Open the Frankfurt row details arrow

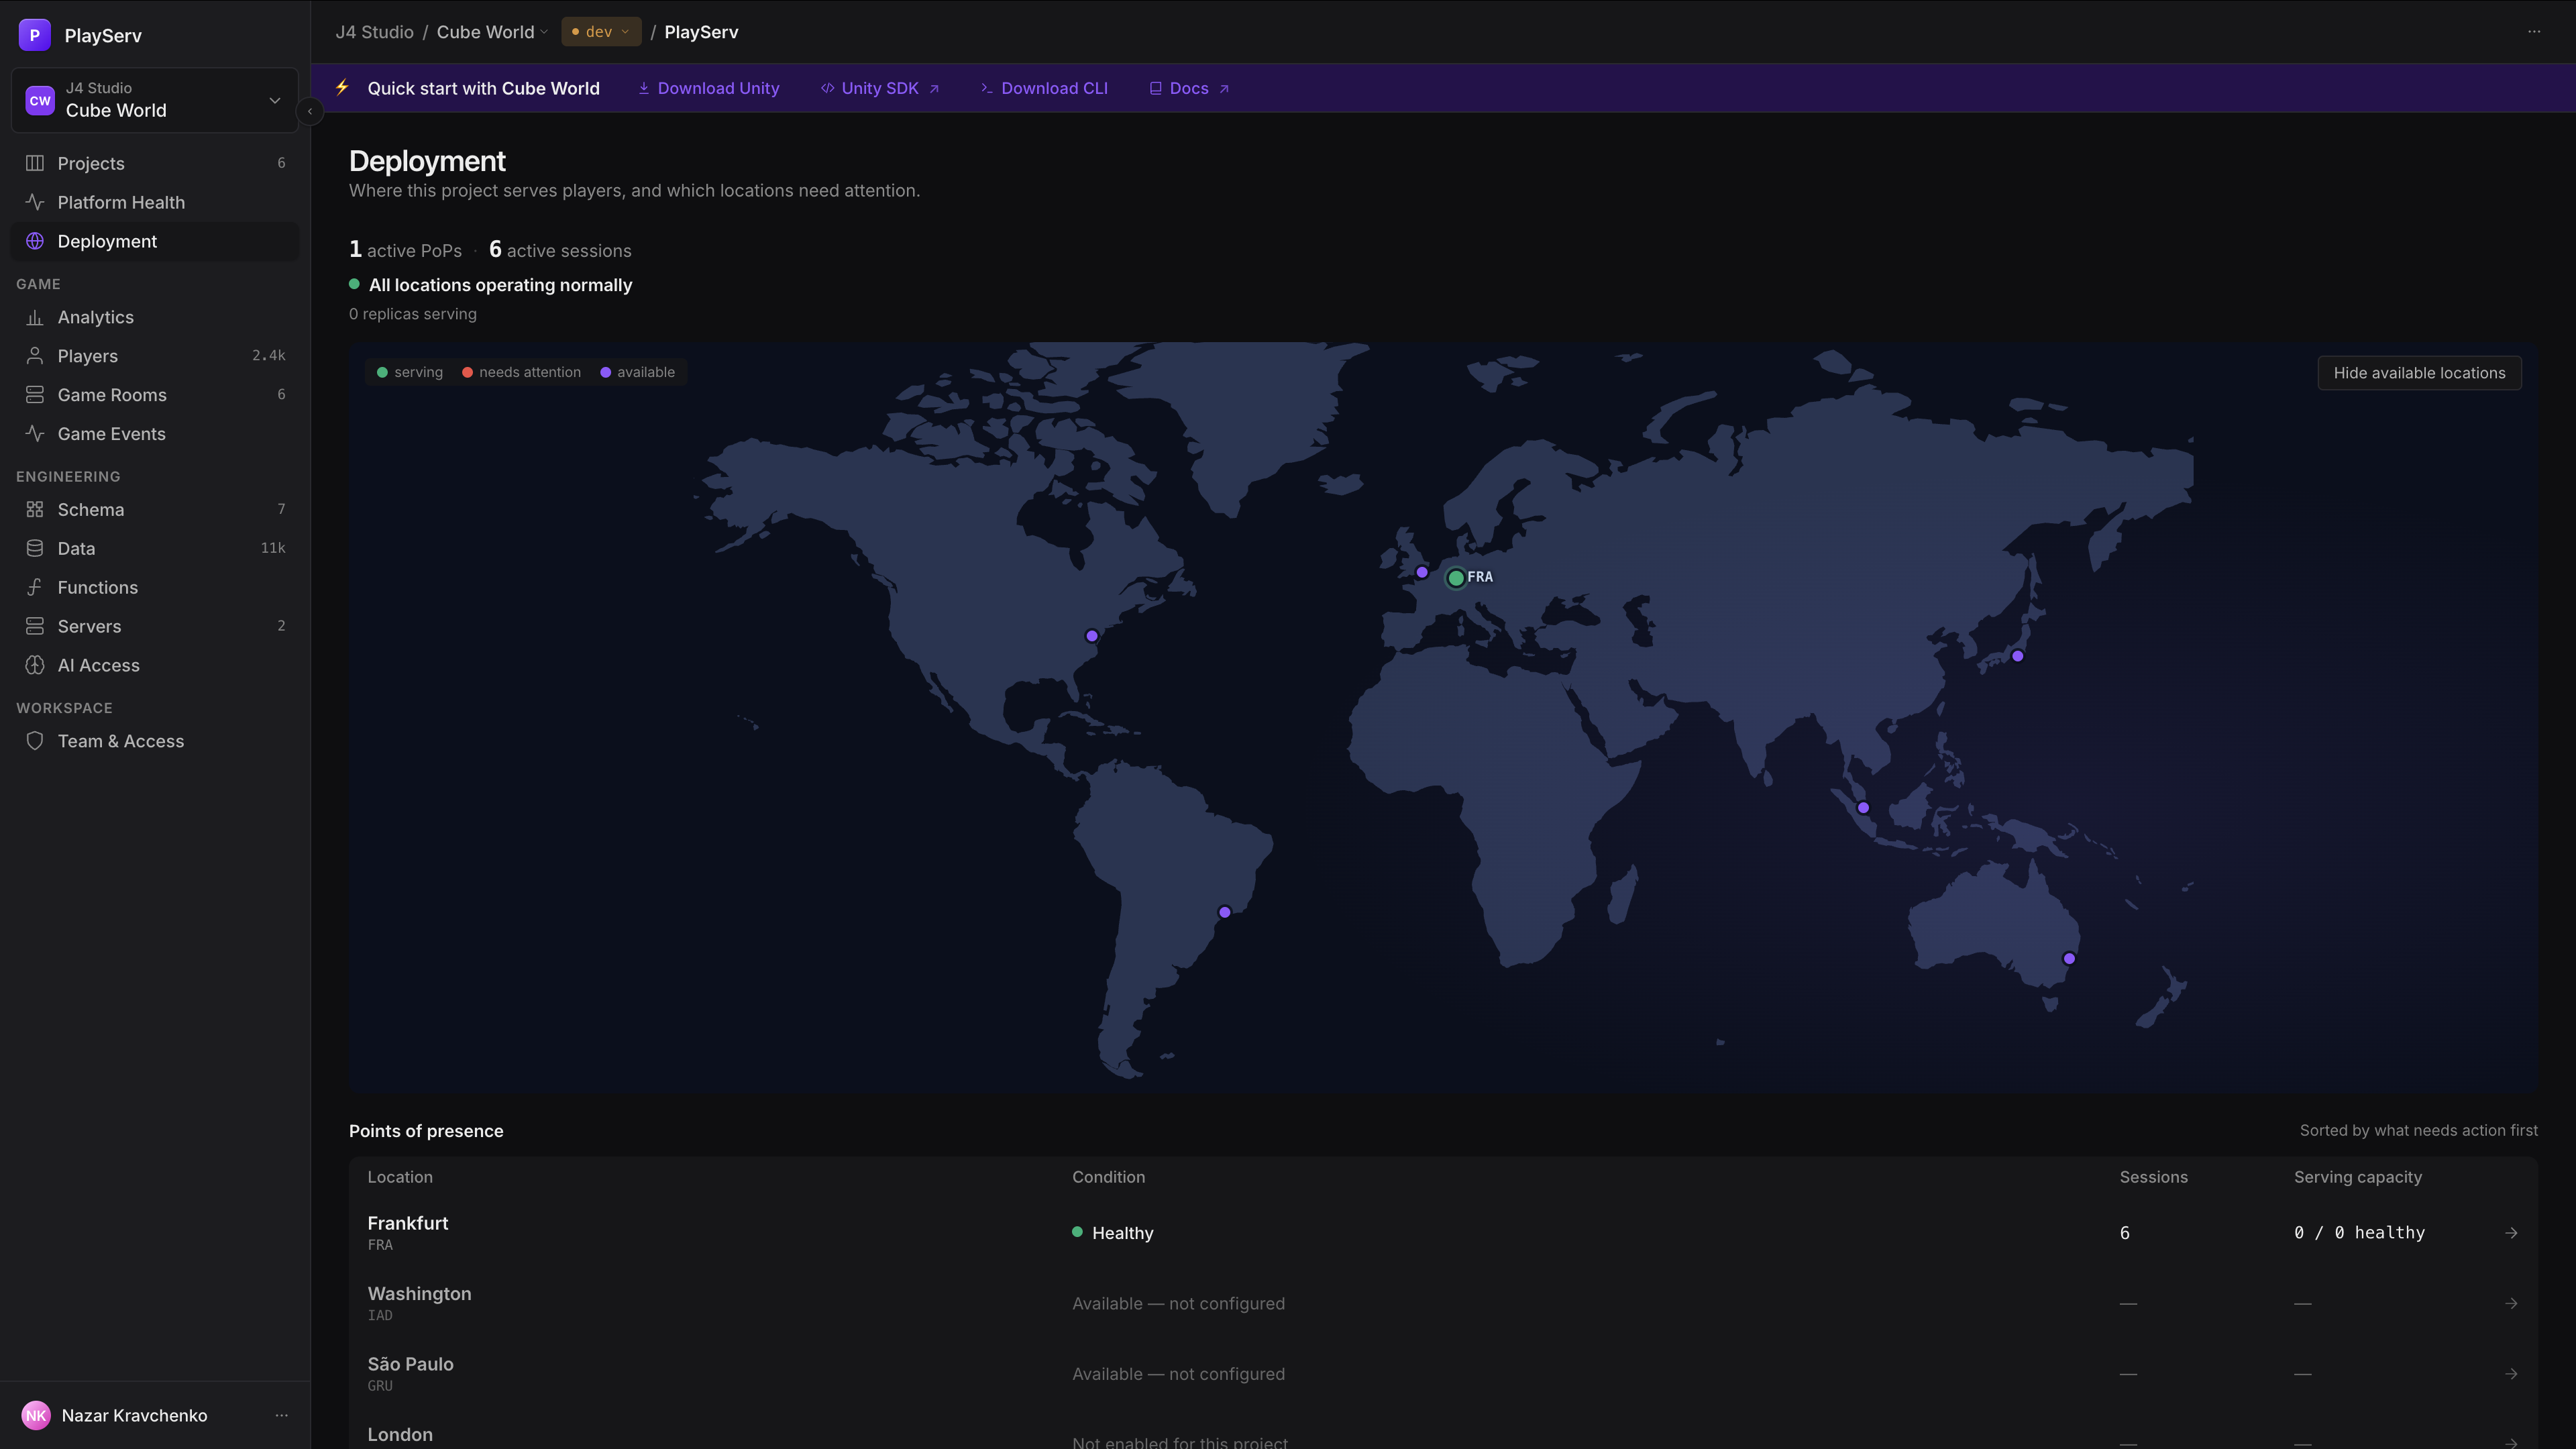point(2511,1233)
